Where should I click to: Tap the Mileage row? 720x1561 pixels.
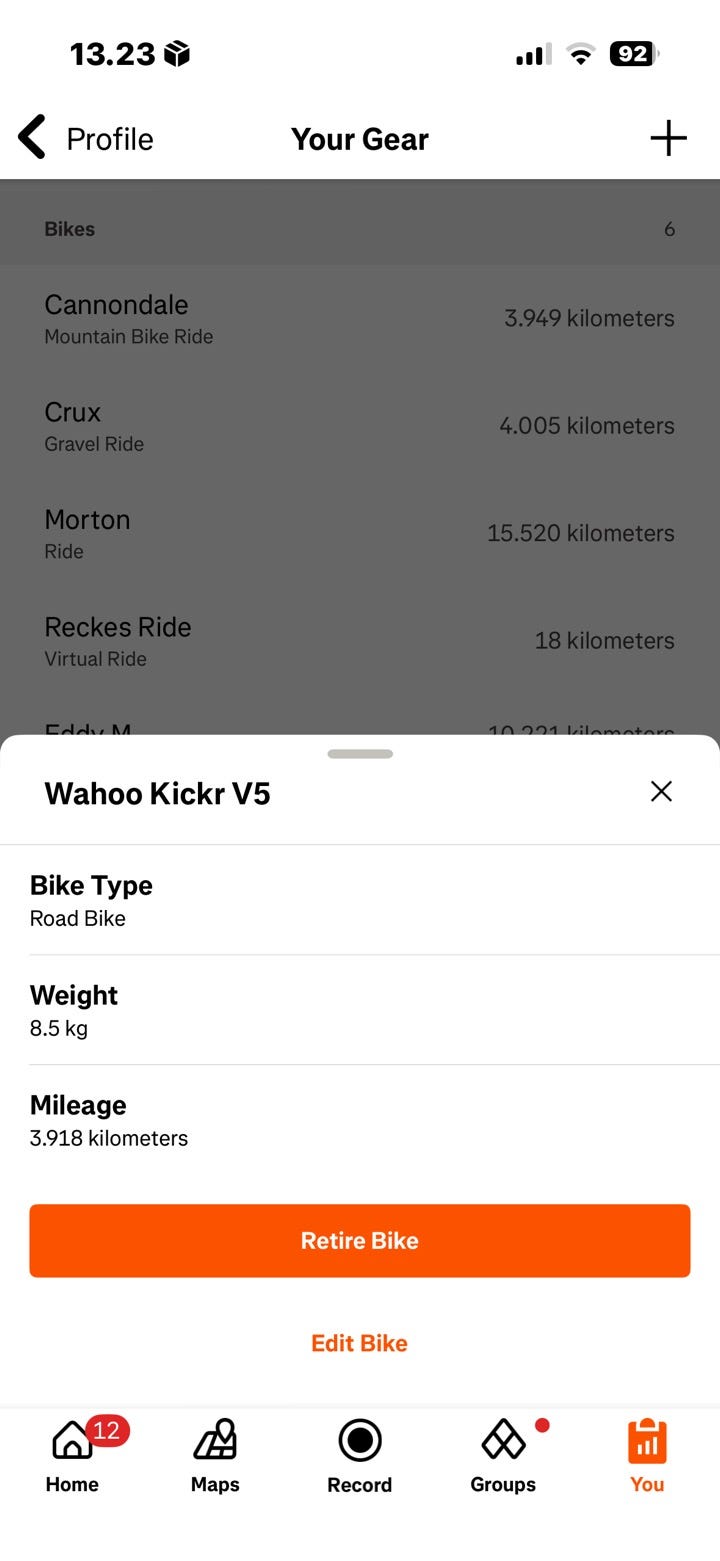(360, 1120)
